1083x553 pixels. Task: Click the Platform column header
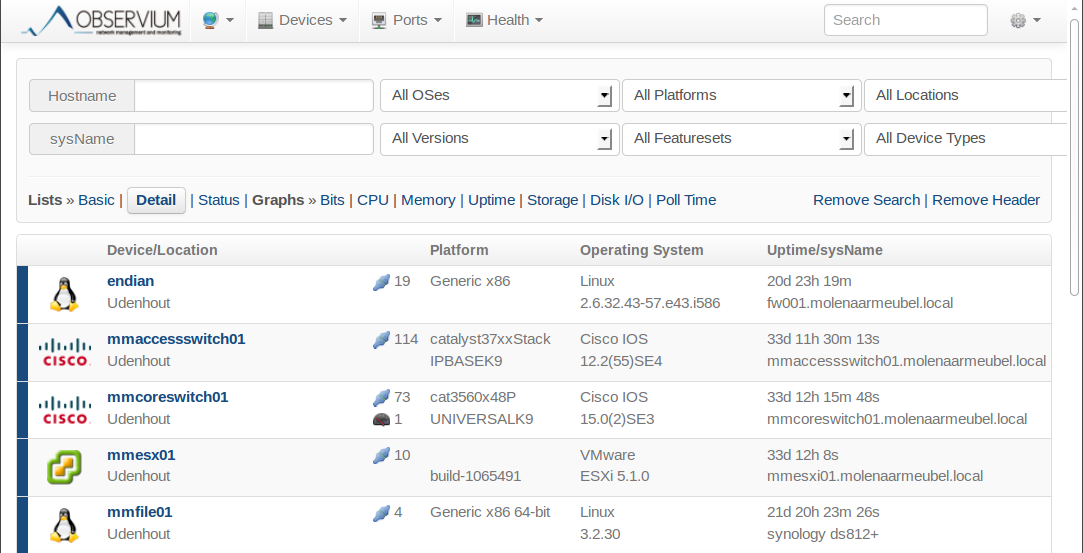click(459, 250)
